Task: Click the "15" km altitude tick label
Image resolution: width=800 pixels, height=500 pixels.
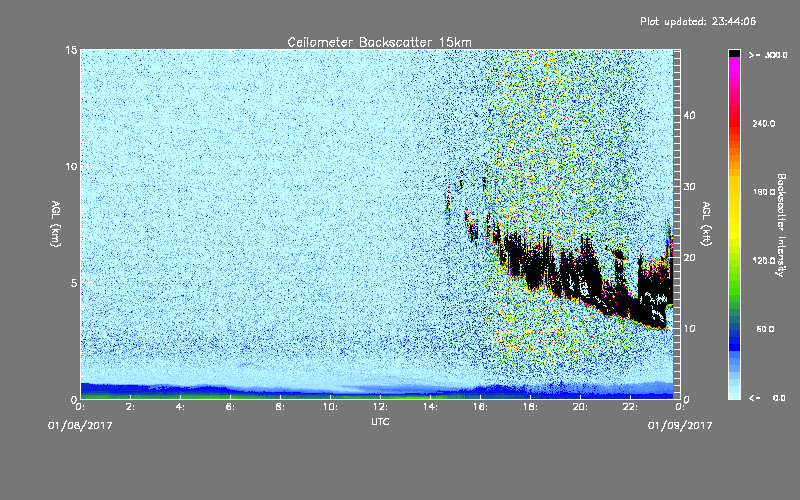Action: (x=71, y=50)
